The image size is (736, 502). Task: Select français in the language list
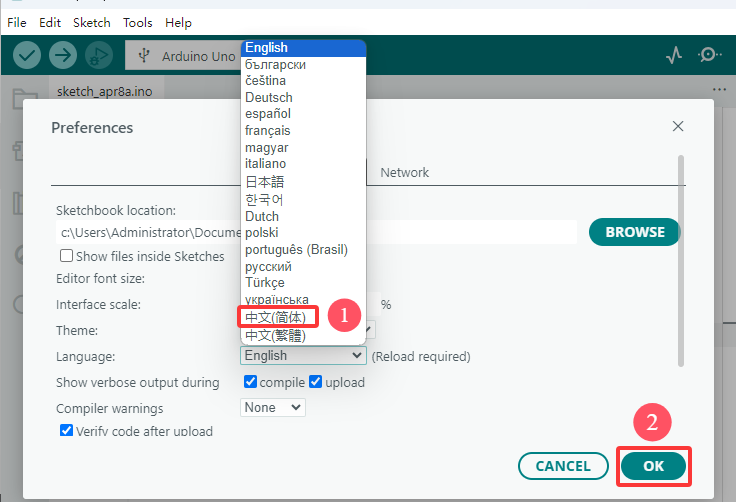point(303,131)
